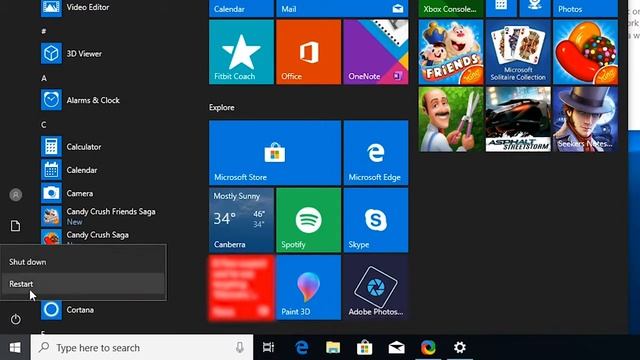
Task: Open File Explorer from taskbar
Action: tap(333, 348)
